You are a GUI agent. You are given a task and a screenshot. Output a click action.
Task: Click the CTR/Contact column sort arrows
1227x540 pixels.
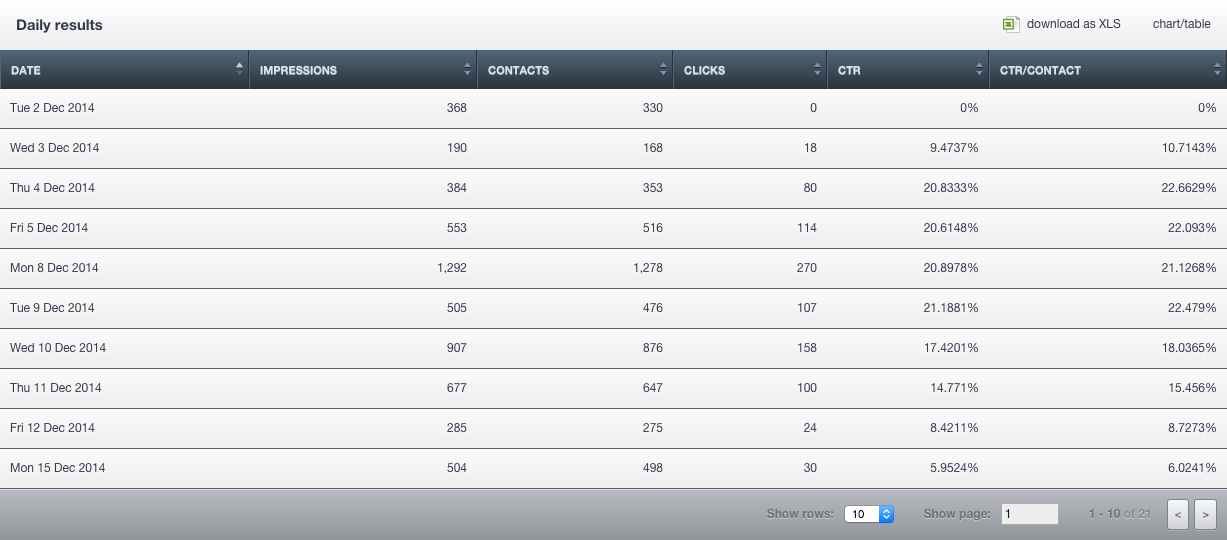click(x=1216, y=70)
